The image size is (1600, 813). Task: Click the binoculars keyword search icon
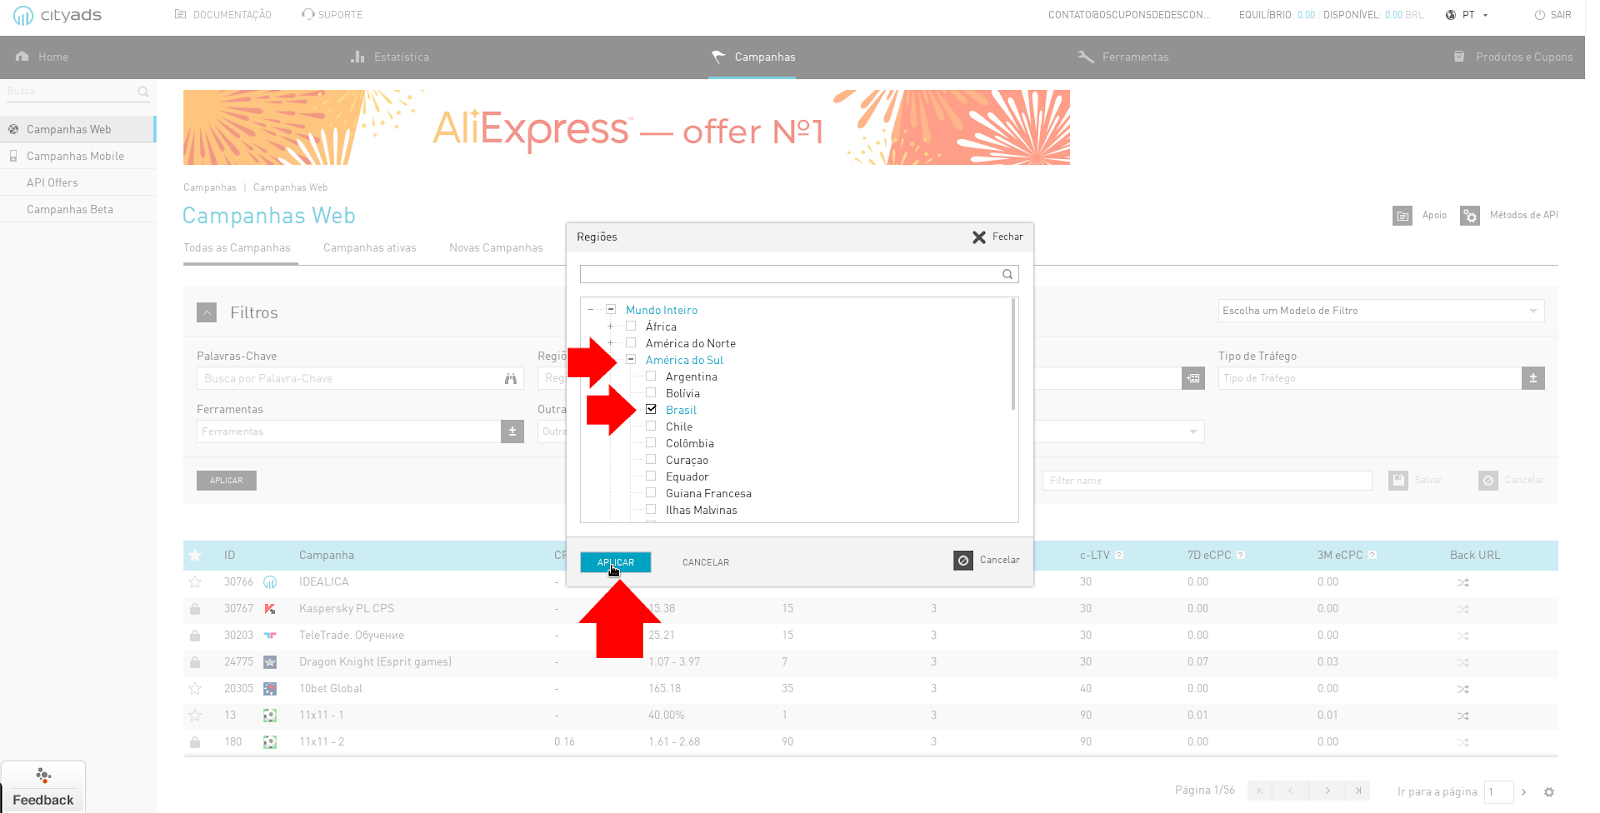coord(511,379)
